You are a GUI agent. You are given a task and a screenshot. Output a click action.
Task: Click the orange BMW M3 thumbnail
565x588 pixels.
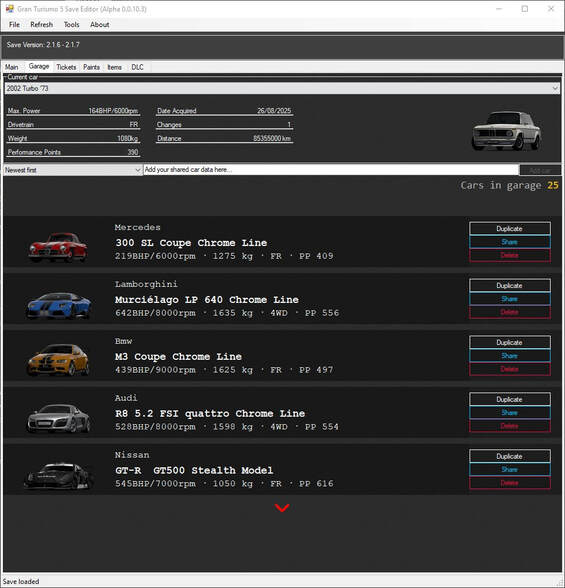pos(58,360)
